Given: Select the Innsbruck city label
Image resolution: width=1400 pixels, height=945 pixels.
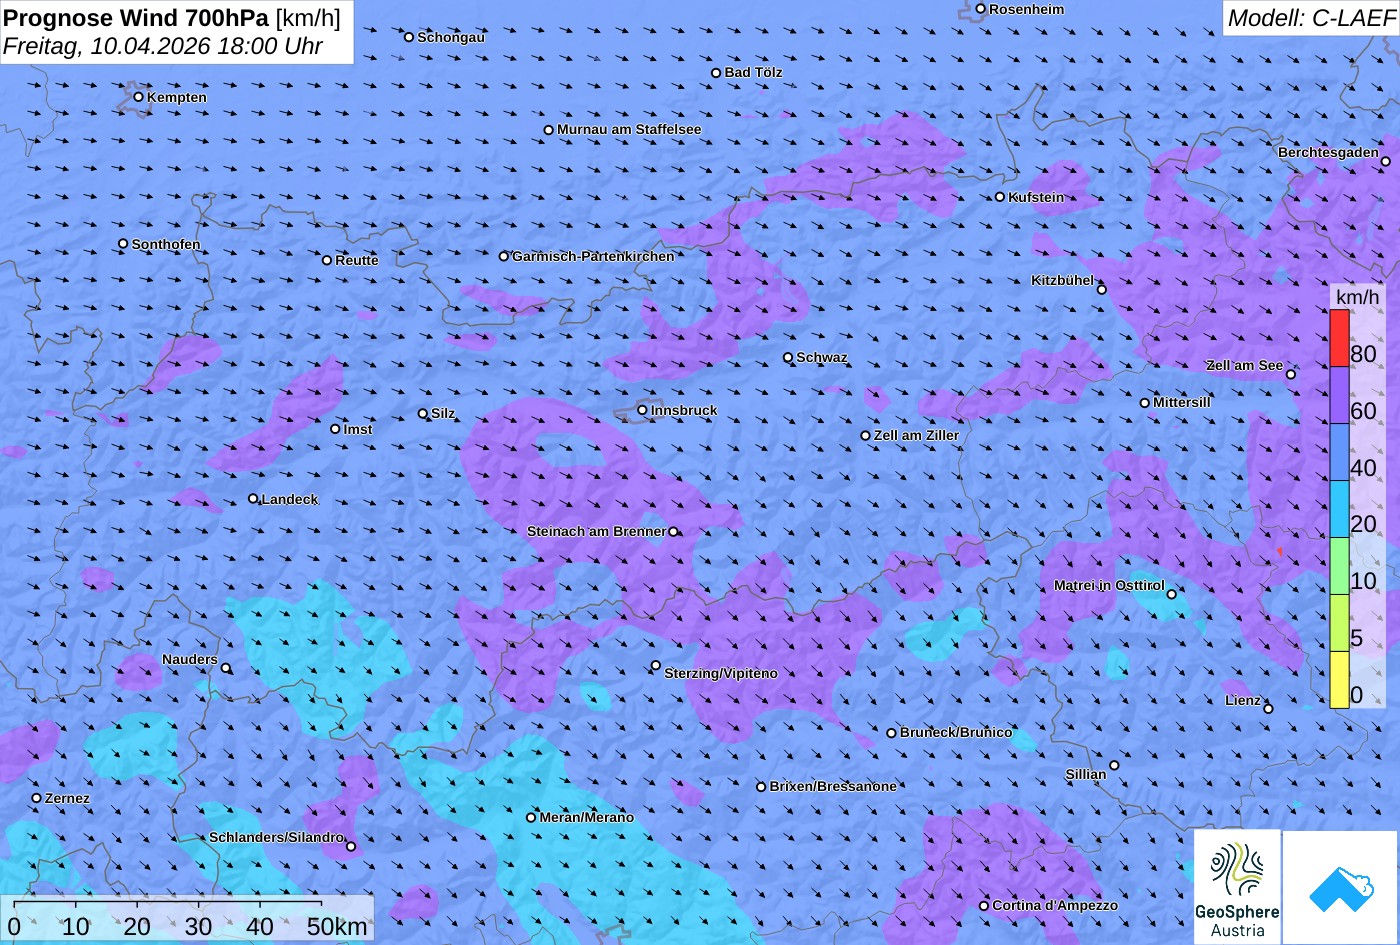Looking at the screenshot, I should (x=684, y=410).
